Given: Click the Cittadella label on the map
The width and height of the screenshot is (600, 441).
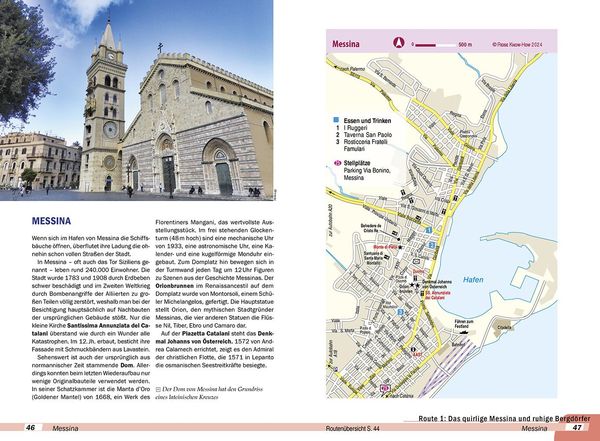Looking at the screenshot, I should click(505, 328).
